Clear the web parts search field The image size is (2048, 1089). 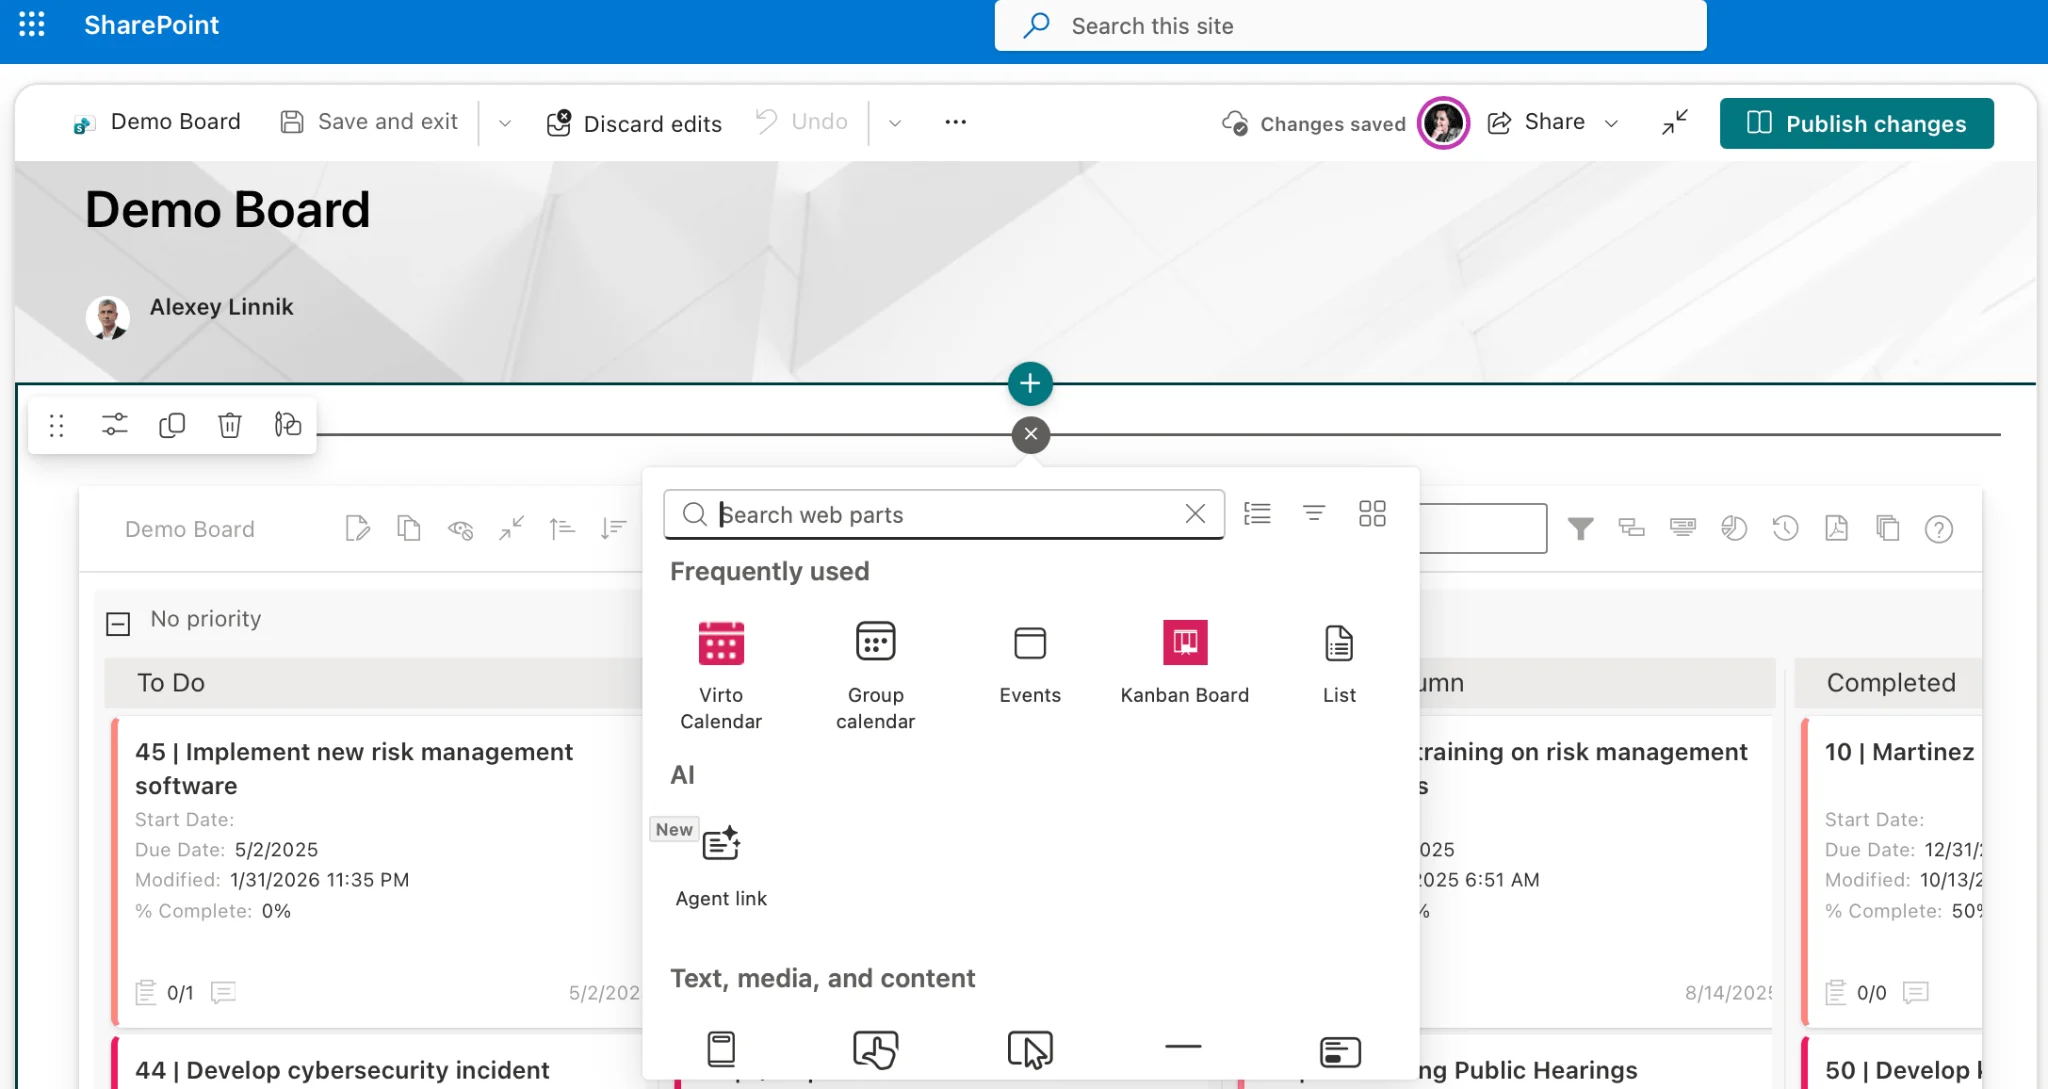pos(1195,514)
